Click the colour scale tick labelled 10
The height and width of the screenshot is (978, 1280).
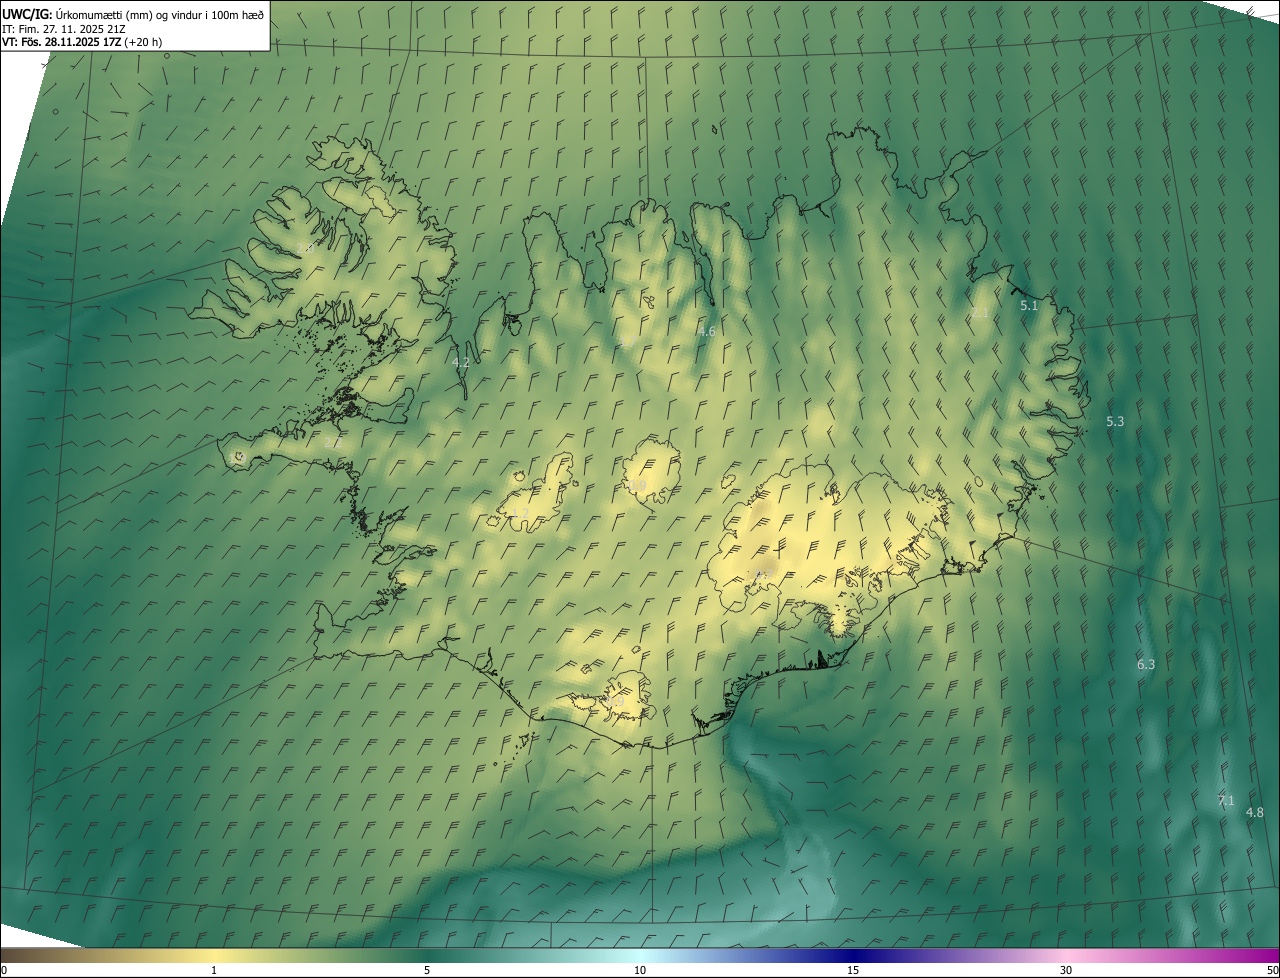640,970
